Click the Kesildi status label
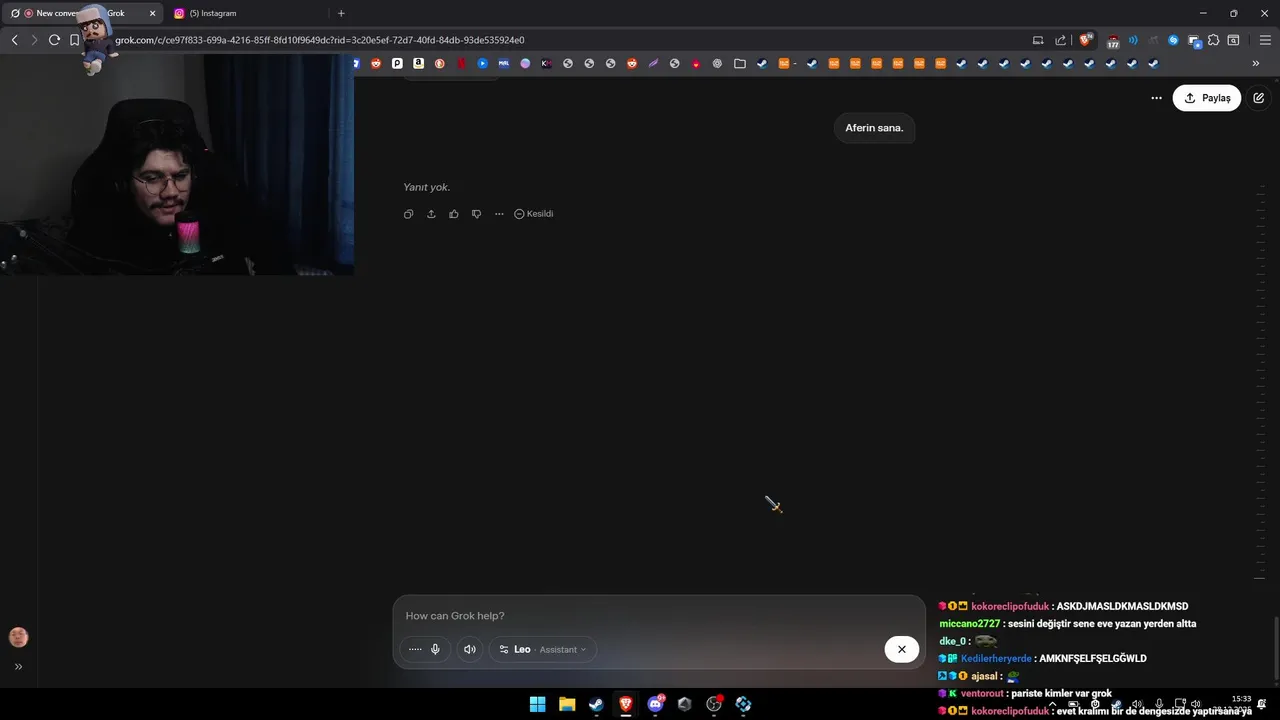 pos(534,214)
